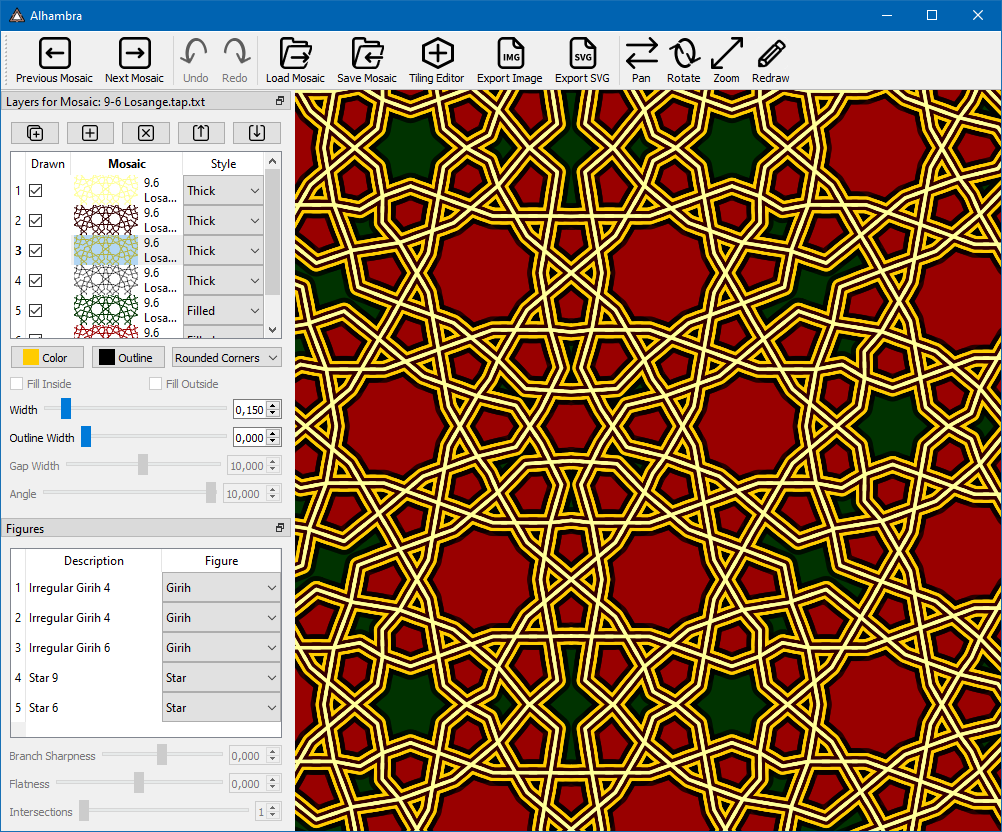
Task: Click the Mosaic column header
Action: tap(127, 164)
